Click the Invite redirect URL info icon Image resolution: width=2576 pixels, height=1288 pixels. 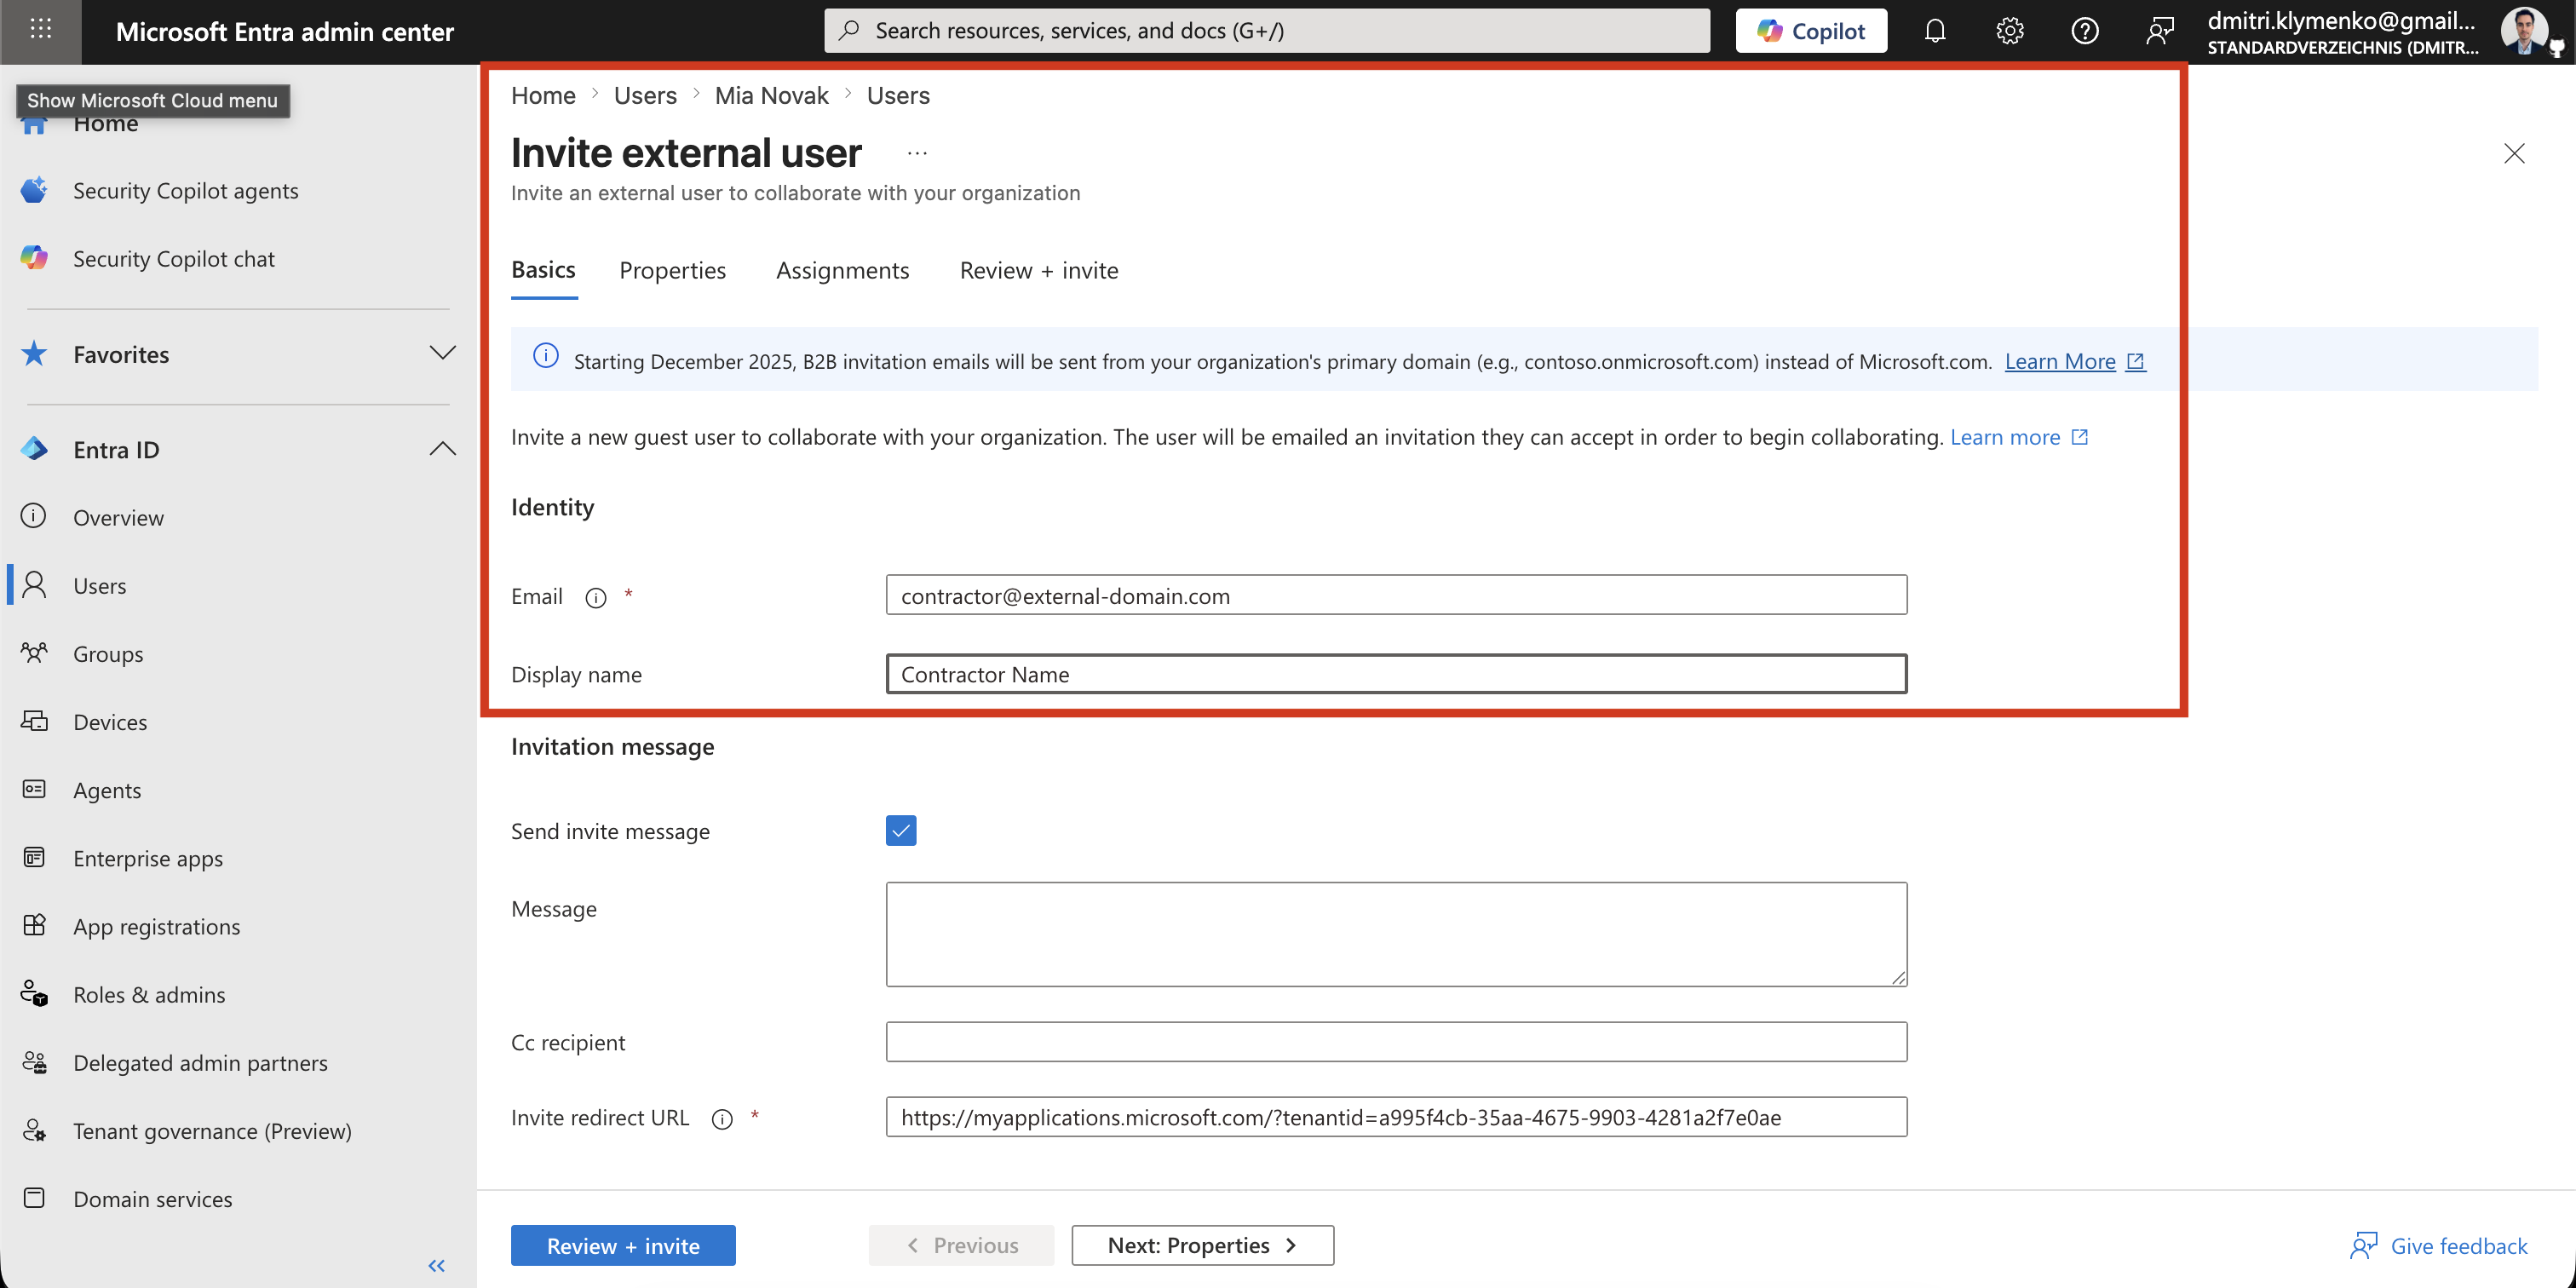[x=722, y=1119]
